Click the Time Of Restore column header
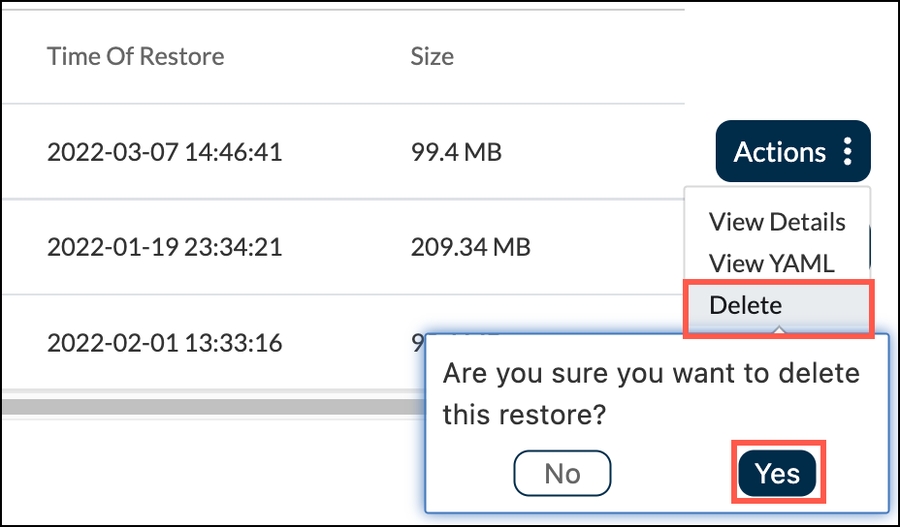The height and width of the screenshot is (527, 900). [135, 56]
